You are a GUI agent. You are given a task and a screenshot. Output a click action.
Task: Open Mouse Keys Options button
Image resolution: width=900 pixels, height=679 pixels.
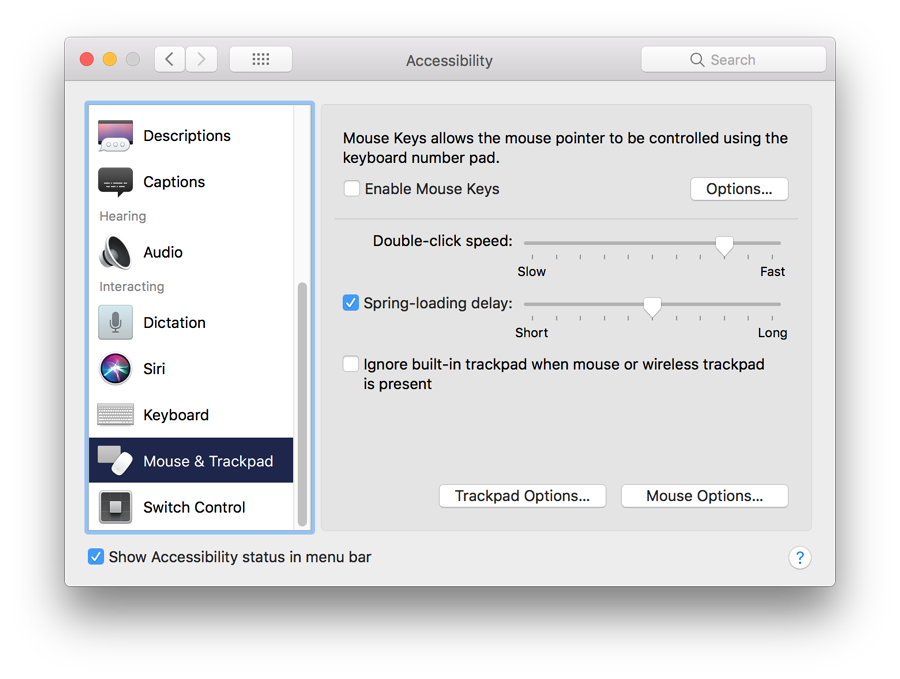click(739, 189)
